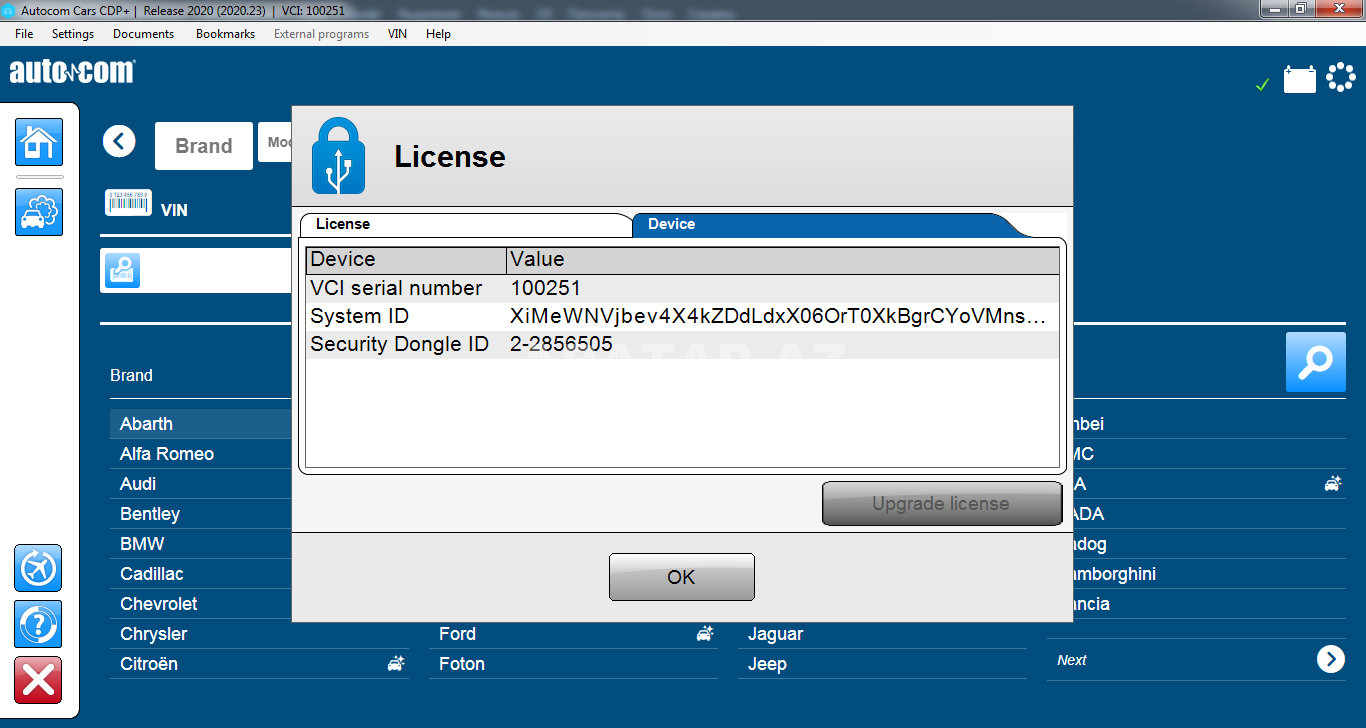Screen dimensions: 1366x728
Task: Click the Next link
Action: click(1071, 660)
